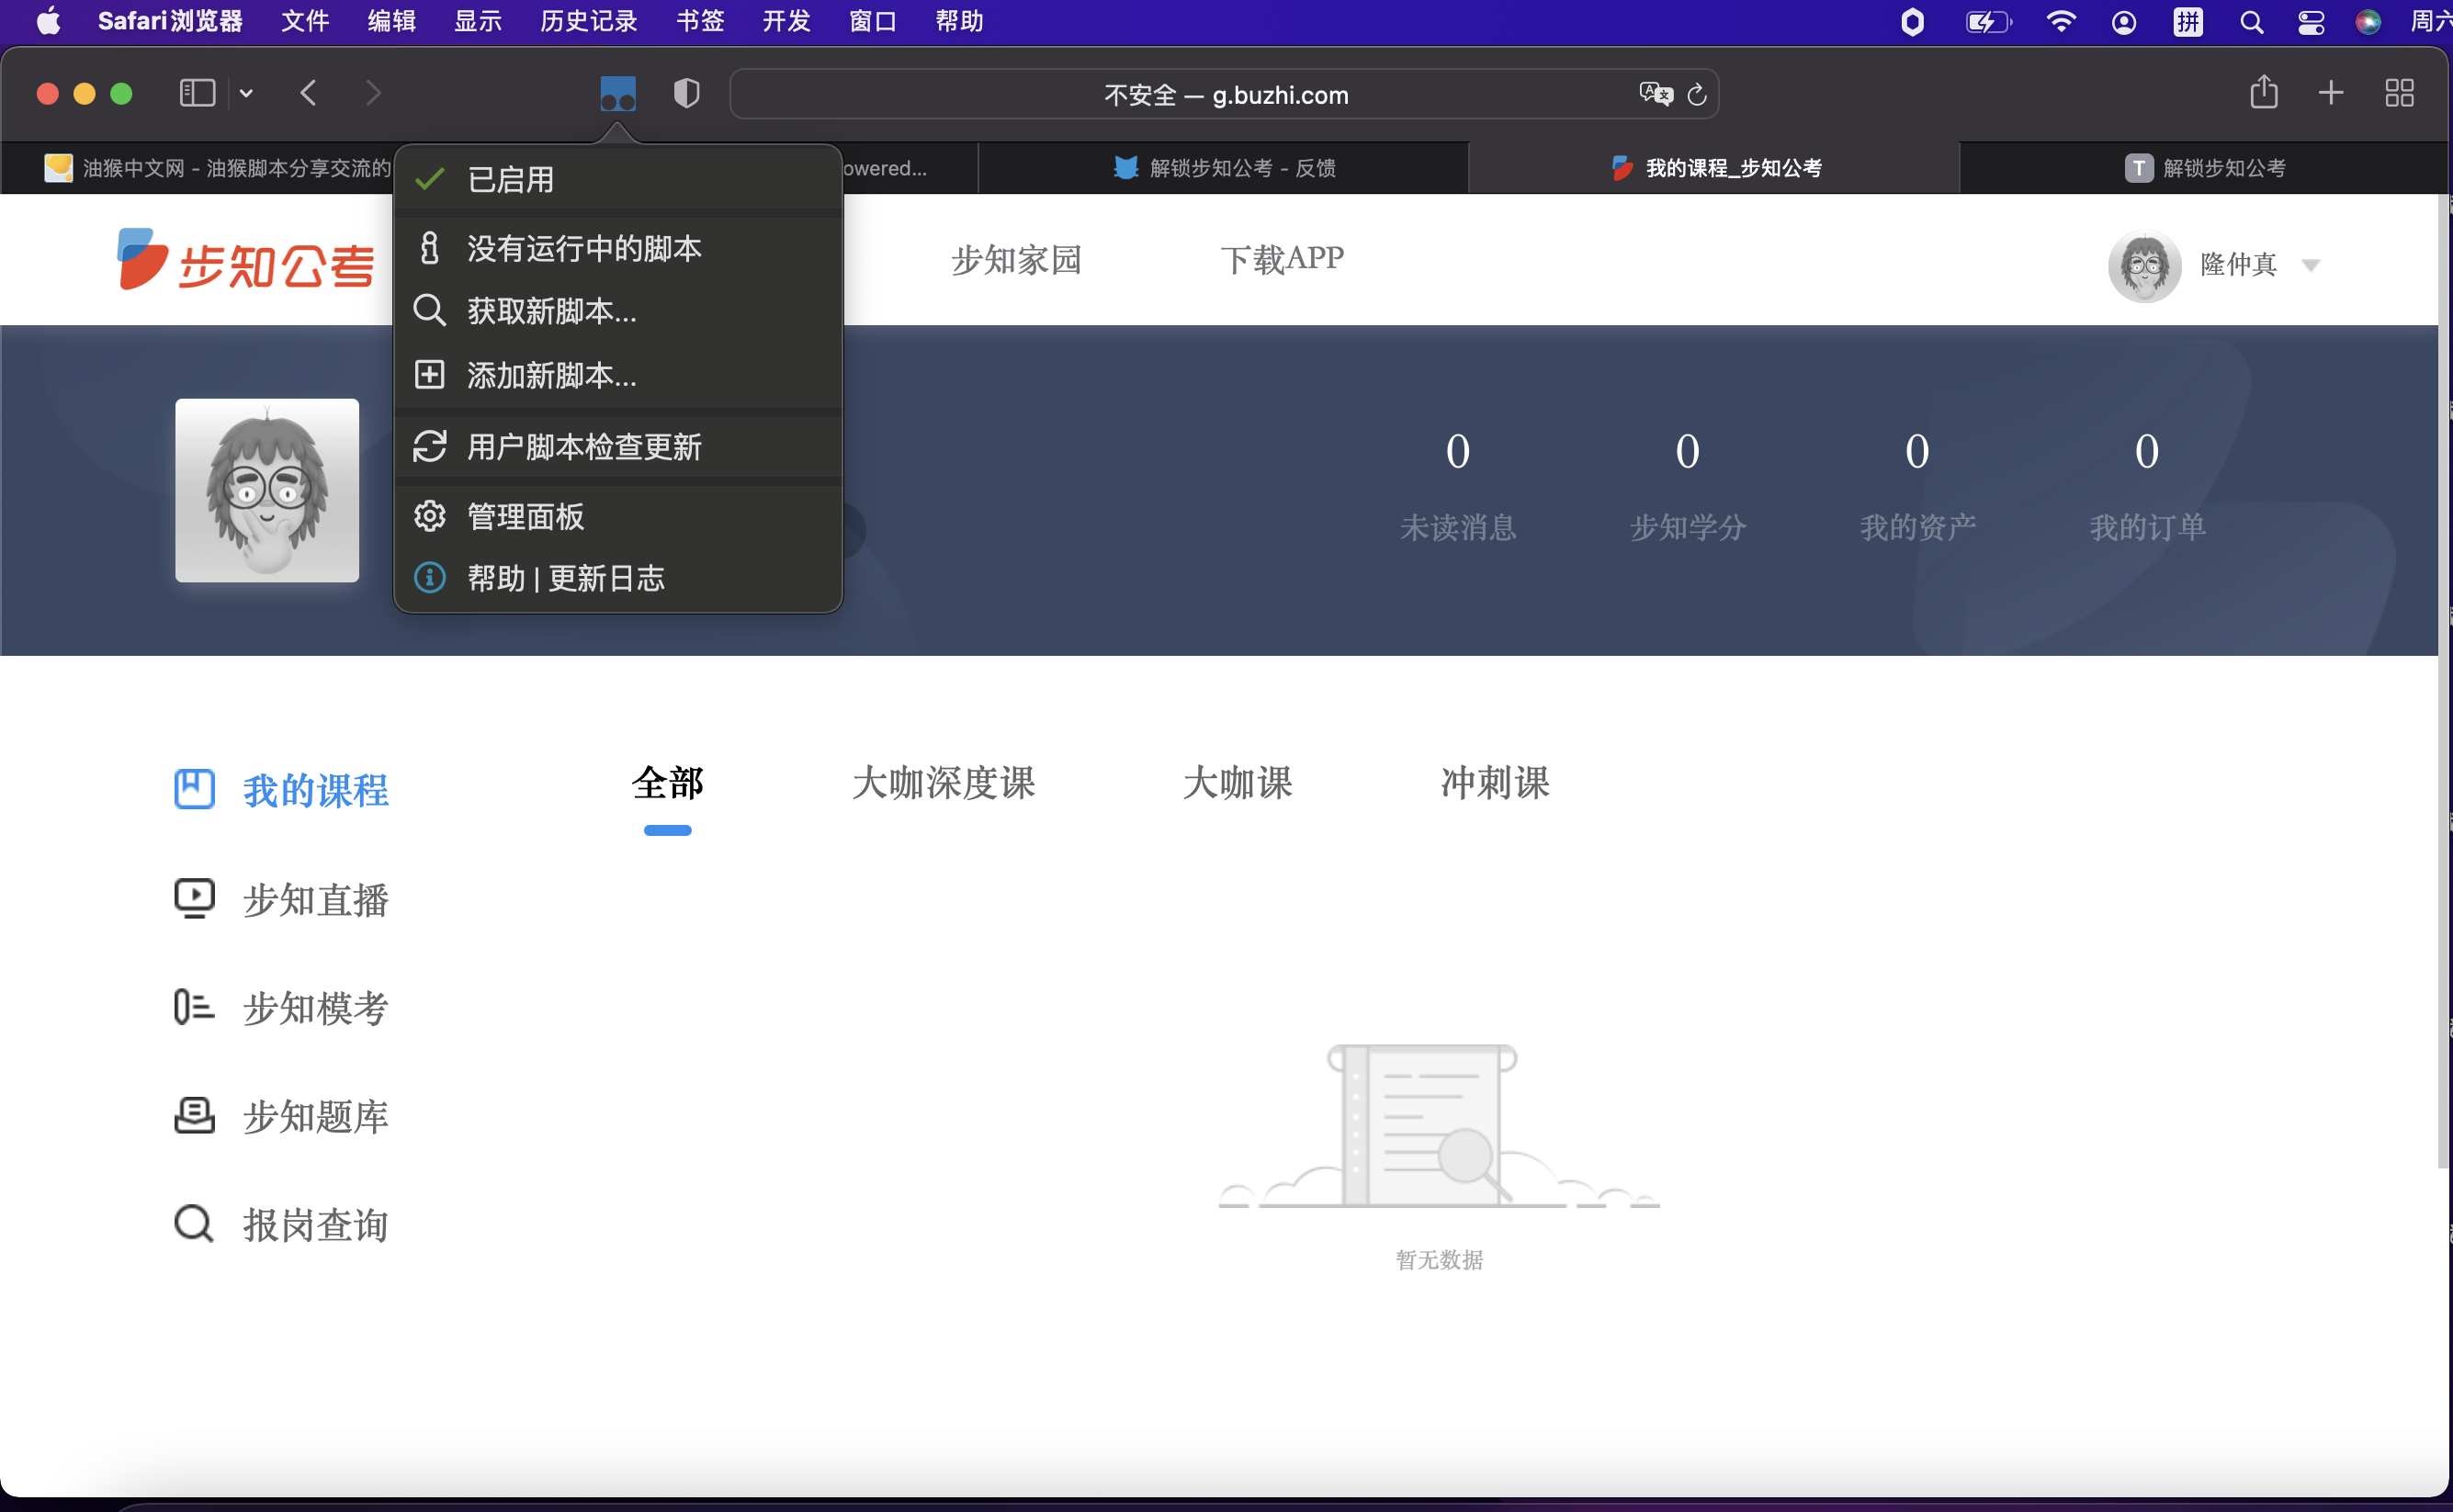Image resolution: width=2453 pixels, height=1512 pixels.
Task: Open Spotlight search in menu bar
Action: click(2251, 22)
